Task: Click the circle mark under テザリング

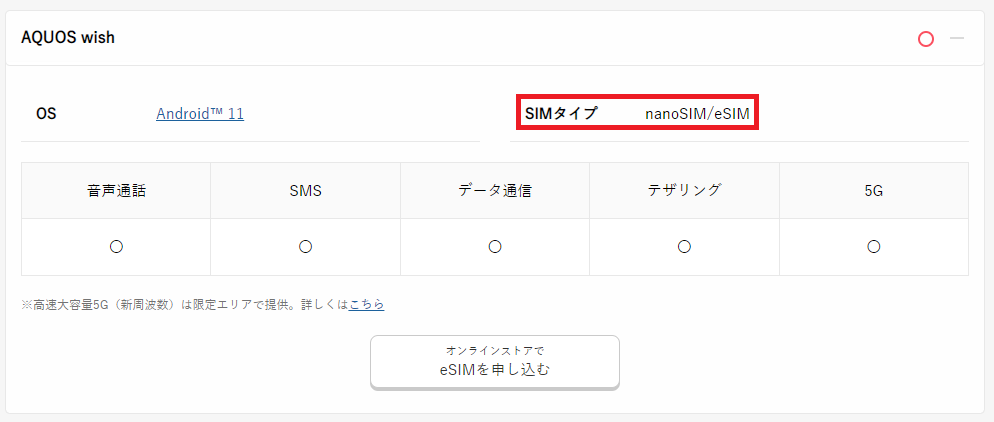Action: (x=684, y=246)
